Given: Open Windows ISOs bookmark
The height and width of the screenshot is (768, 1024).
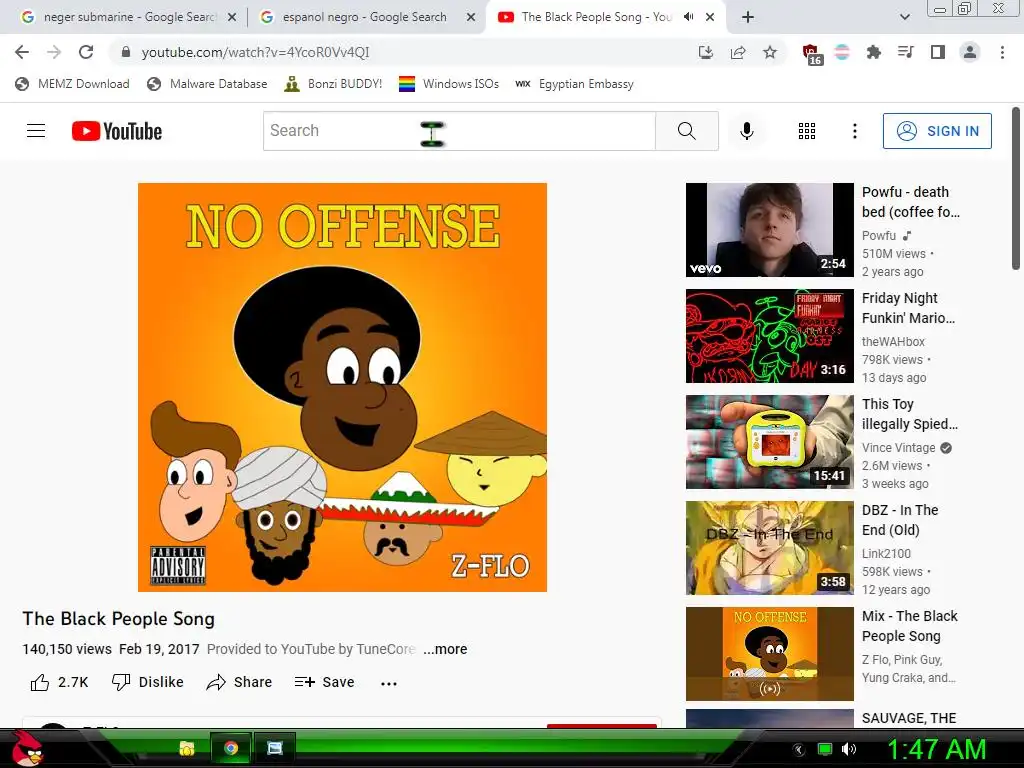Looking at the screenshot, I should (x=449, y=84).
